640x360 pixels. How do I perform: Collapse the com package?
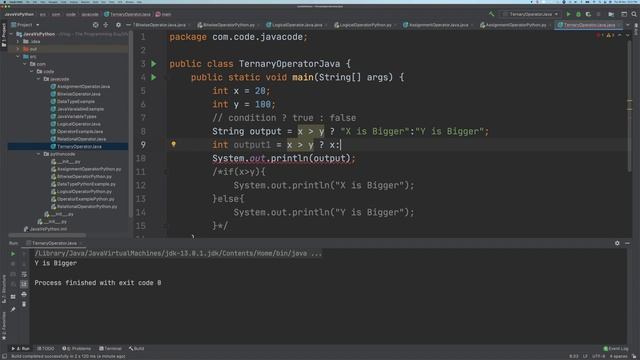[25, 64]
